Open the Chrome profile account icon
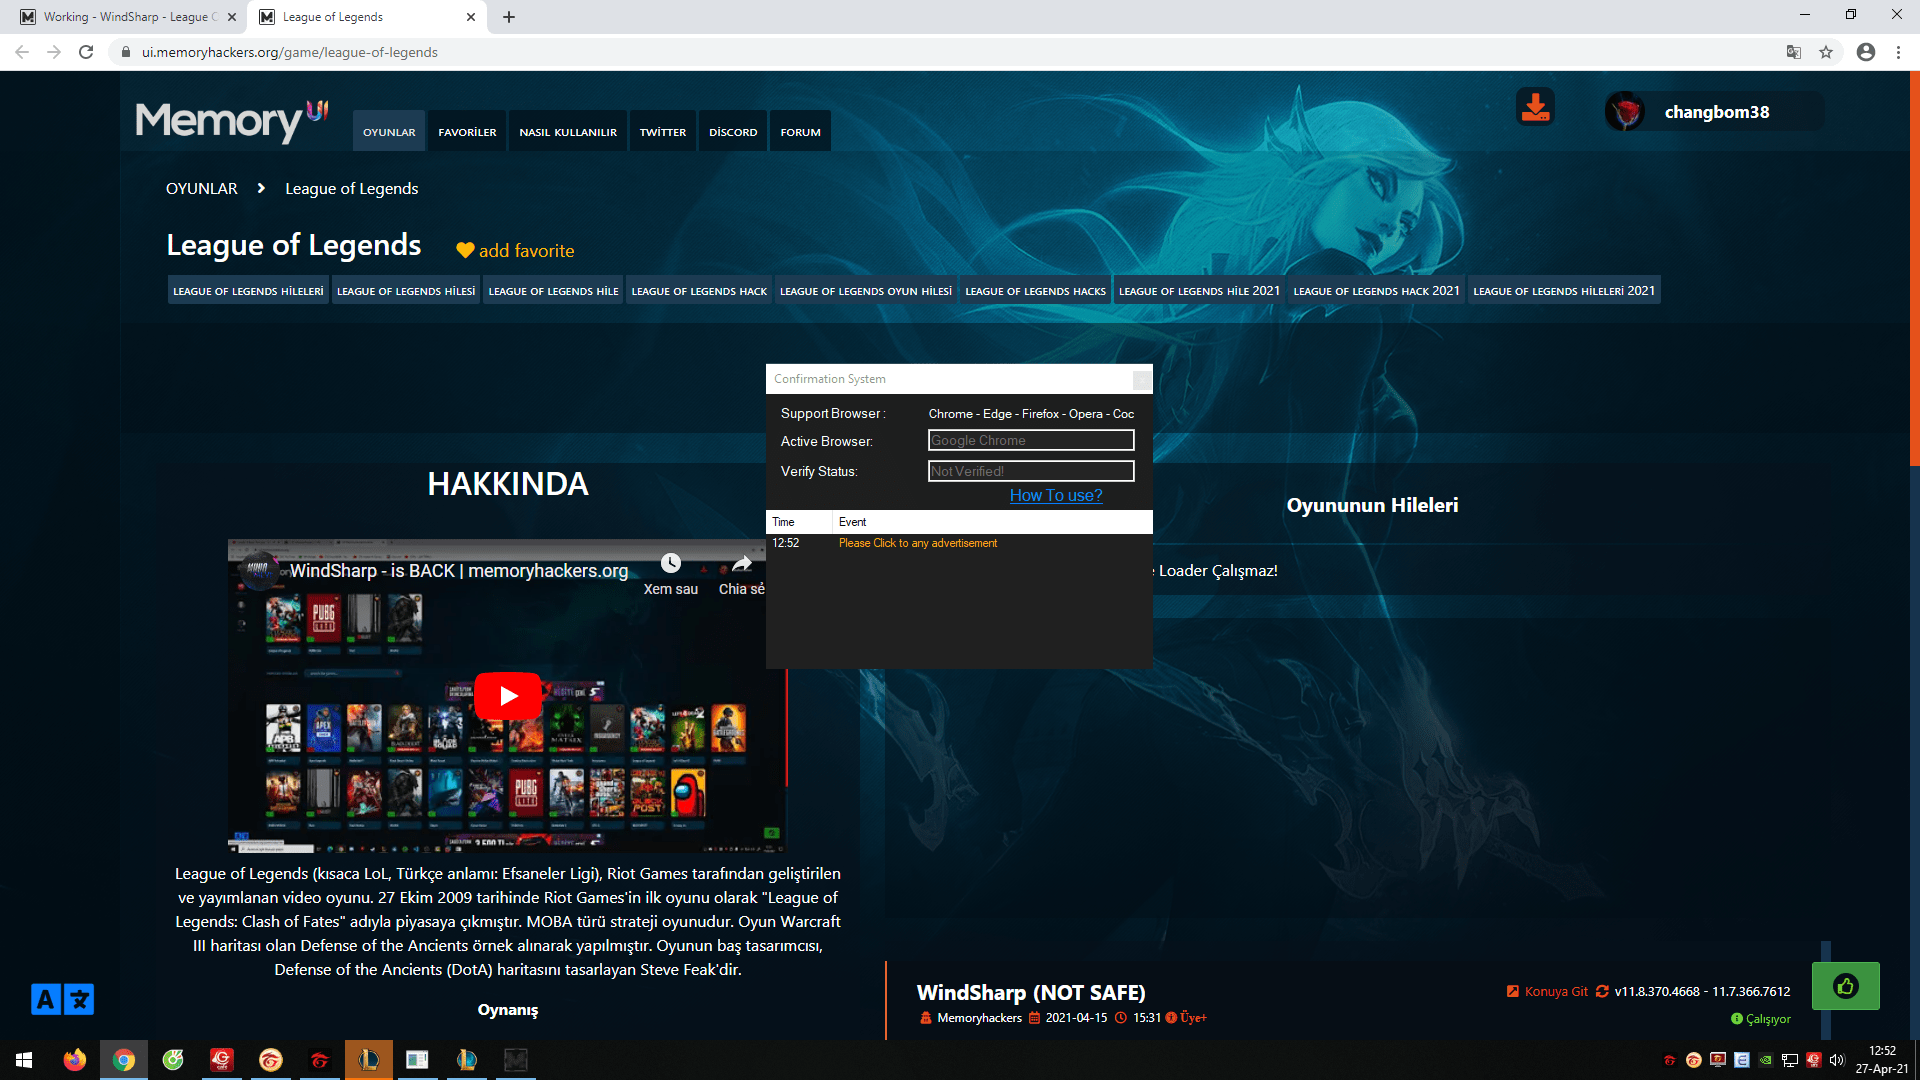 (x=1866, y=52)
